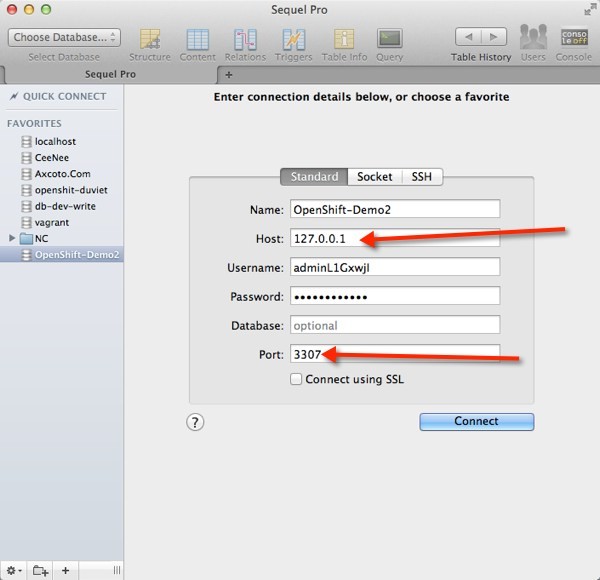Image resolution: width=600 pixels, height=580 pixels.
Task: Click the Name input field
Action: tap(395, 209)
